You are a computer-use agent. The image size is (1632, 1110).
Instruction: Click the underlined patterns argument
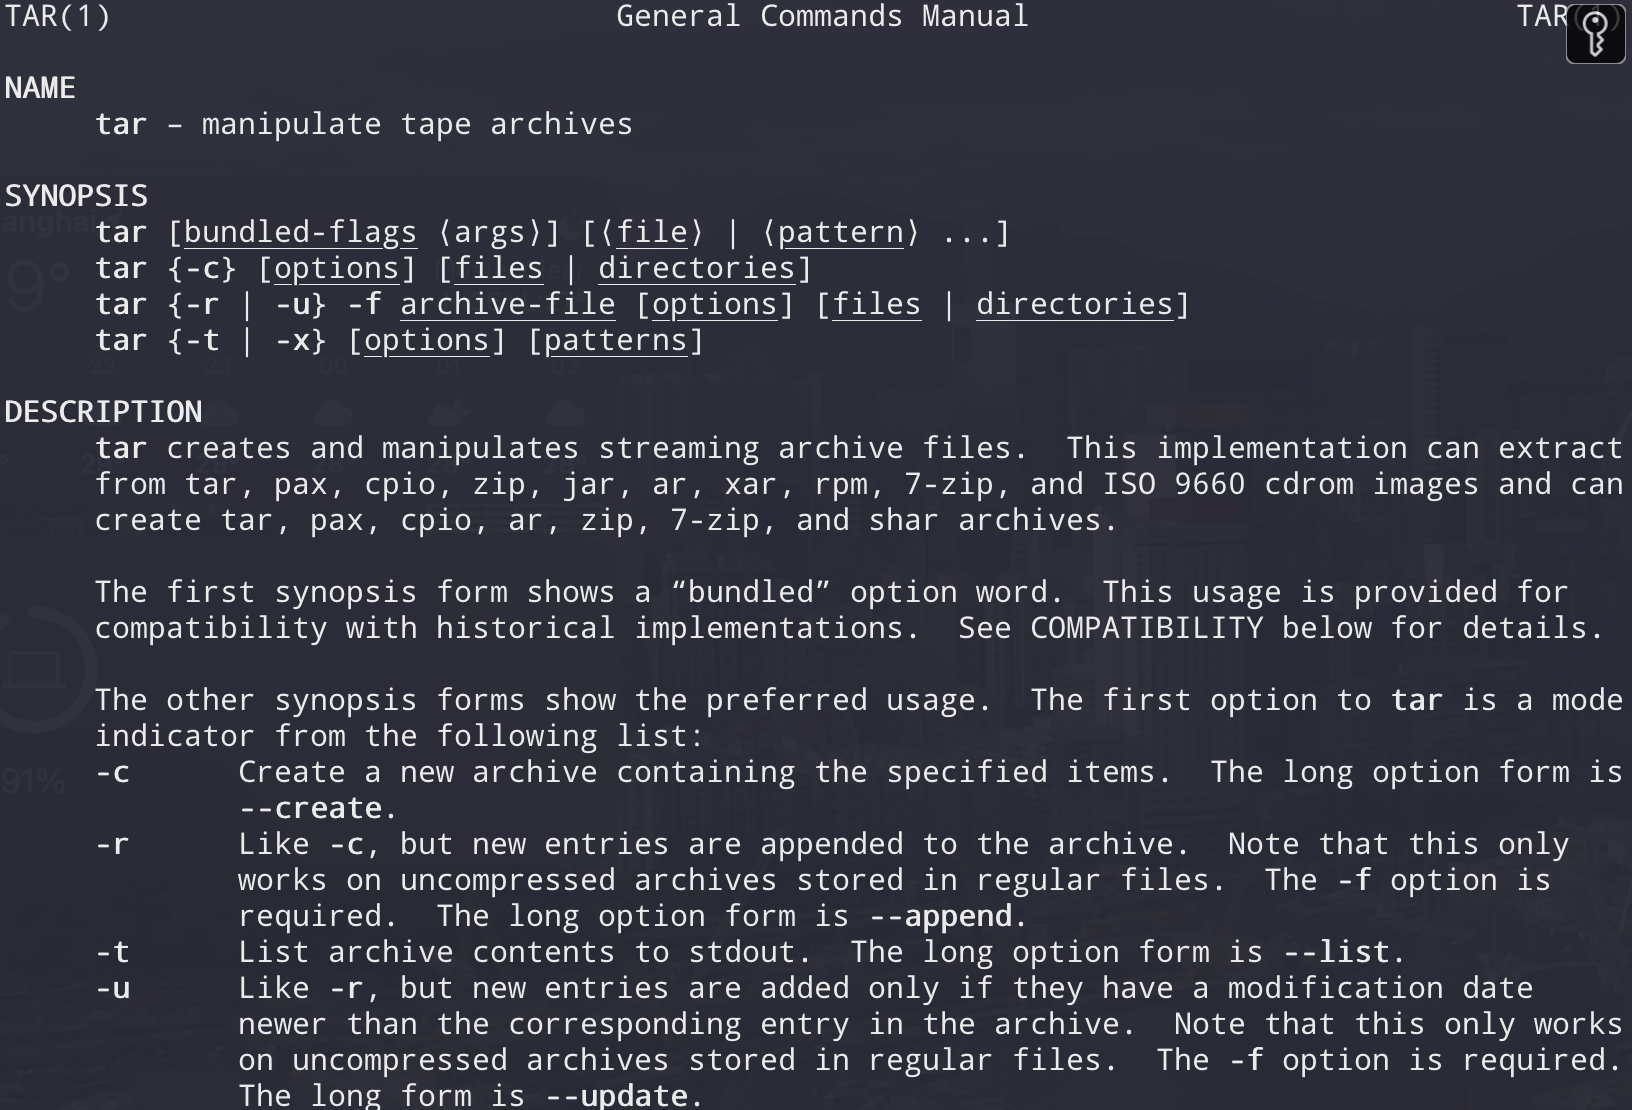click(x=616, y=341)
